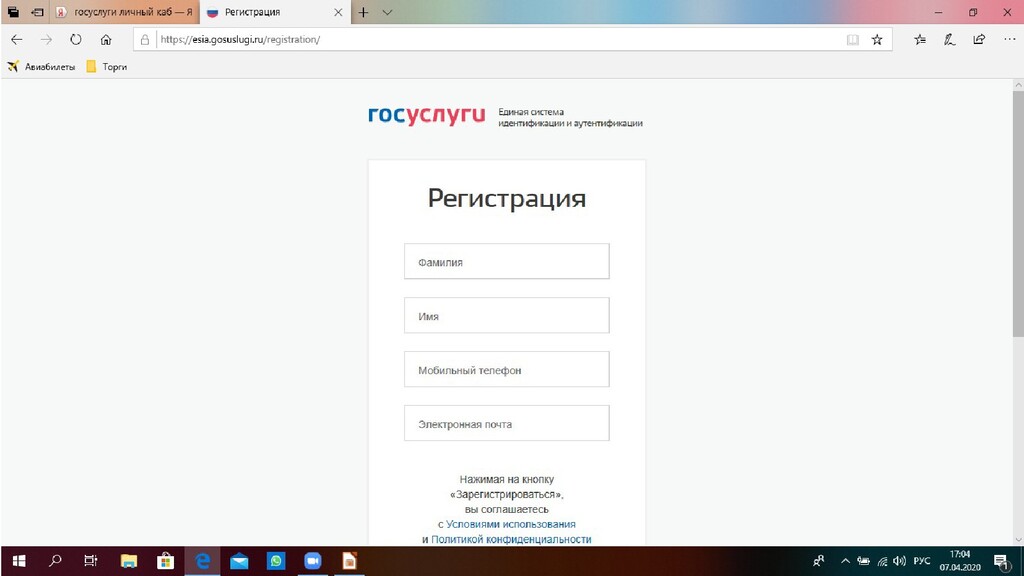Switch to the госуслуги личный каб tab

point(124,12)
